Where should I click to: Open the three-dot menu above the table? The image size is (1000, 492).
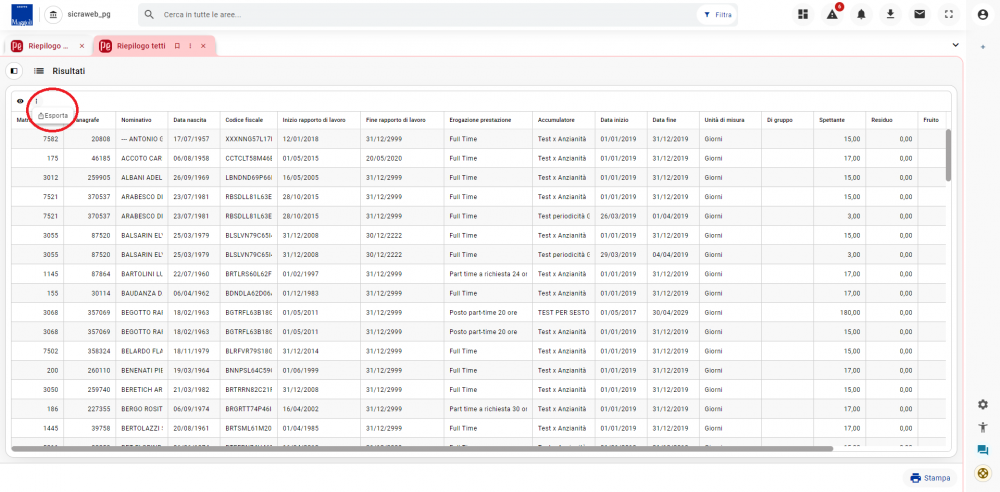[36, 101]
